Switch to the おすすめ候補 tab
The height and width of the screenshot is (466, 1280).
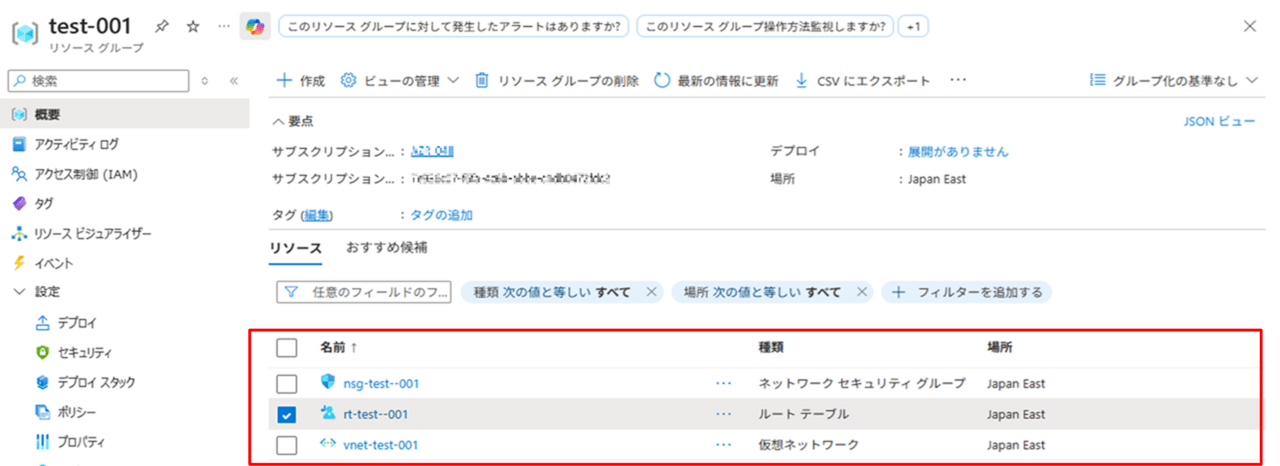click(386, 248)
